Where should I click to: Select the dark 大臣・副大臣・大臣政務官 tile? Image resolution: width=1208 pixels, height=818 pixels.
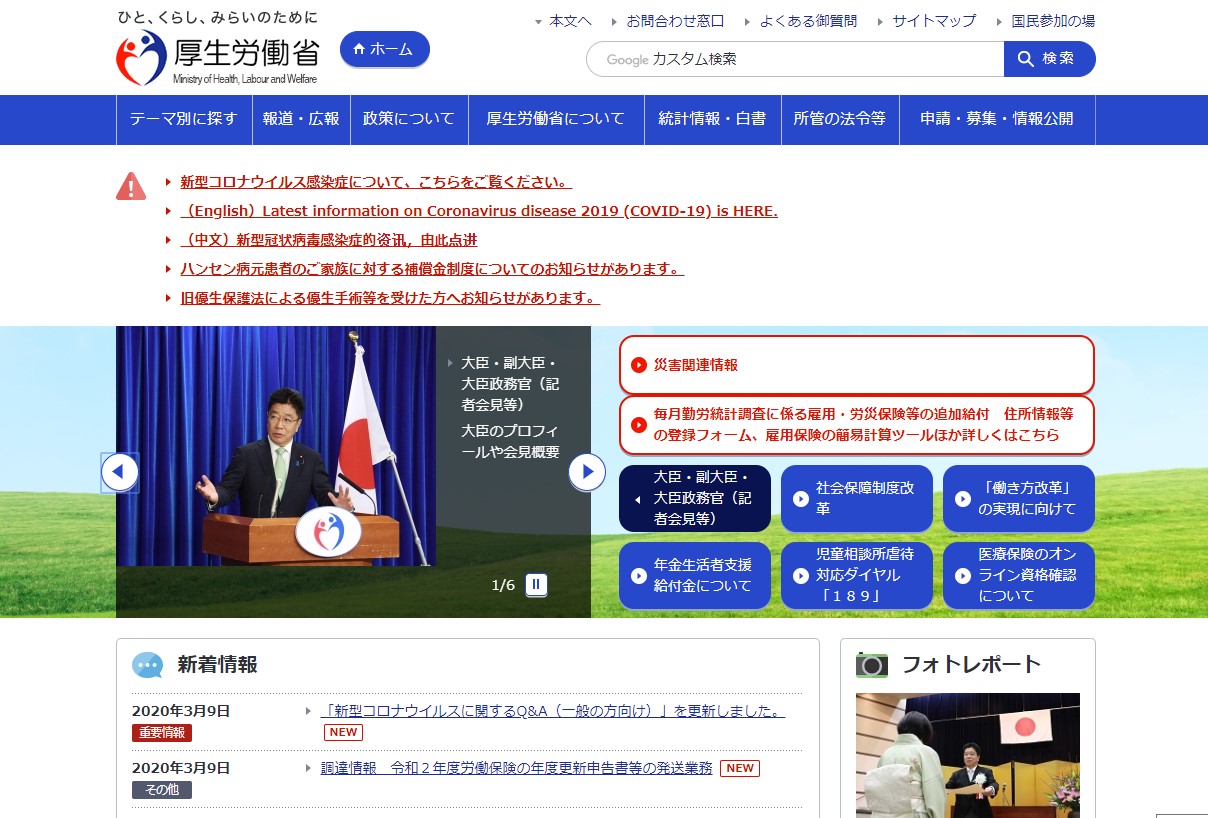(x=695, y=498)
